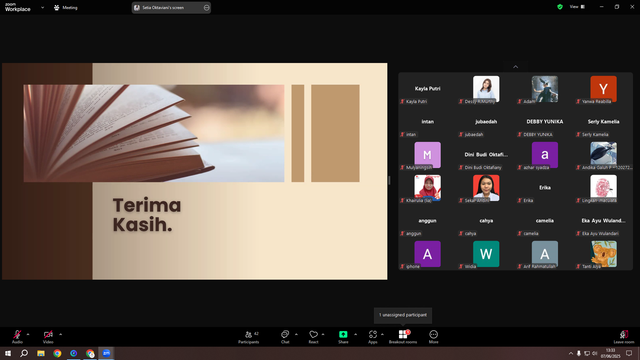Open the Apps panel
This screenshot has height=360, width=640.
pos(373,337)
